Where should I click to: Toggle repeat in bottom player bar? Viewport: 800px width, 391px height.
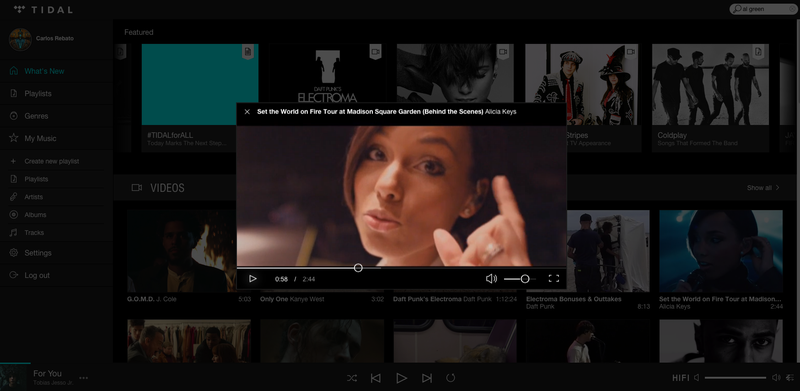coord(451,378)
